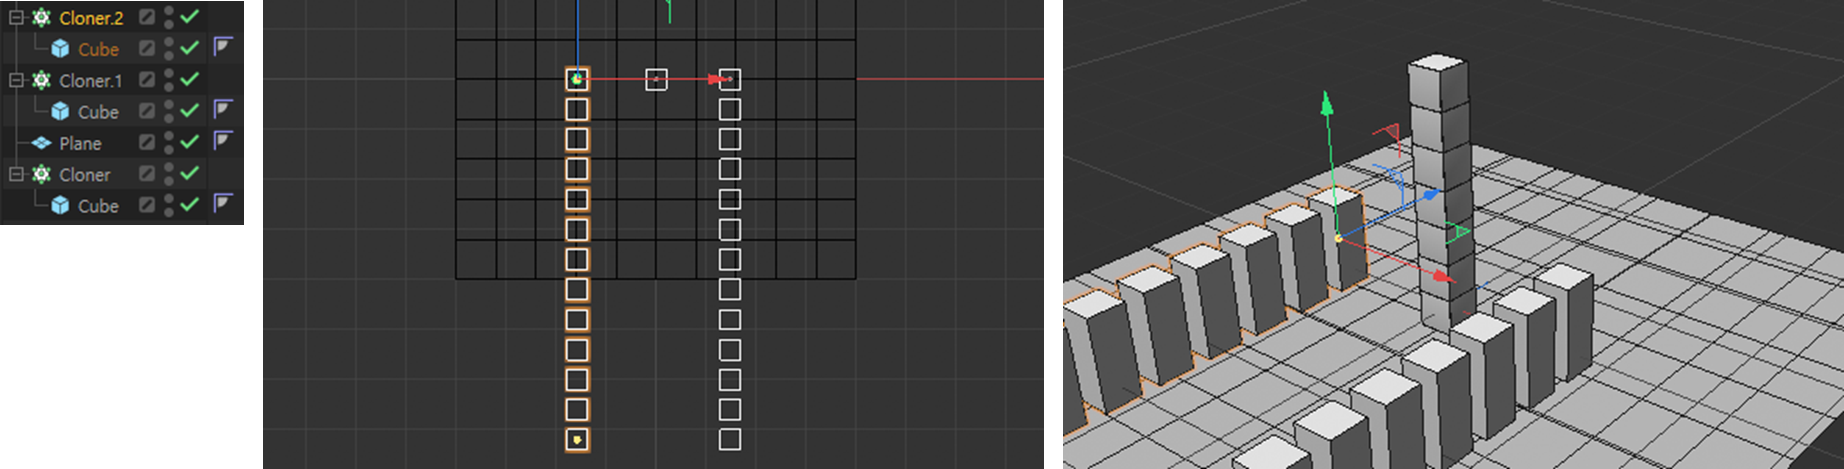
Task: Toggle visibility dots for Cloner.2
Action: (x=169, y=17)
